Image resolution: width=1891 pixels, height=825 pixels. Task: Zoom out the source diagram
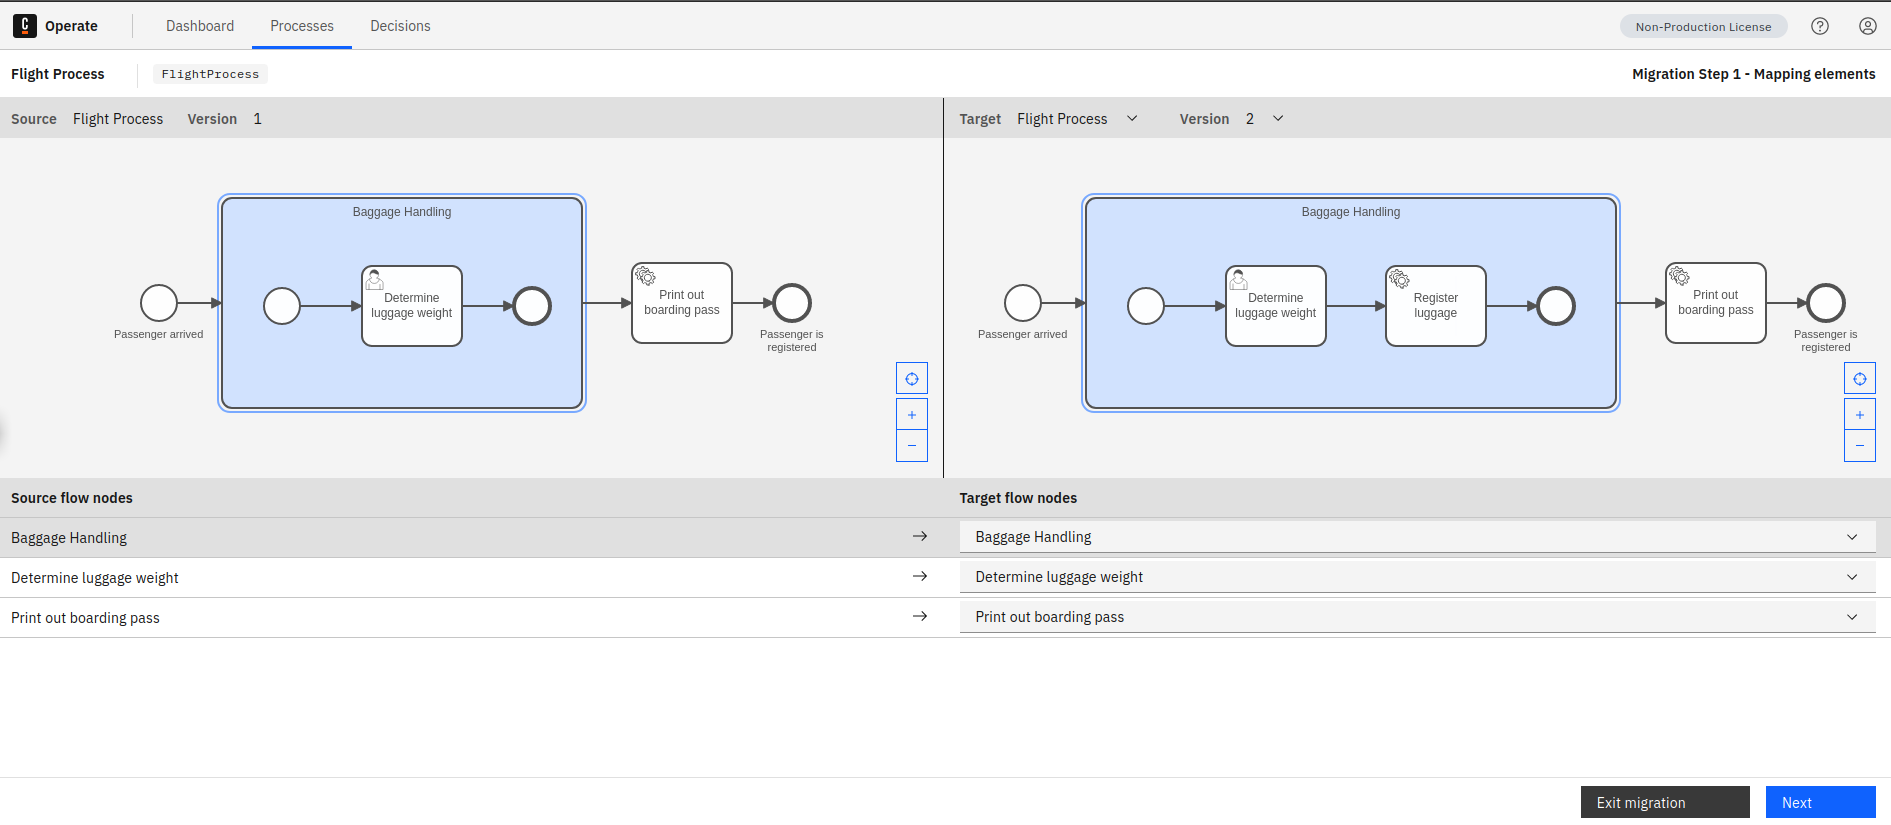(x=912, y=446)
